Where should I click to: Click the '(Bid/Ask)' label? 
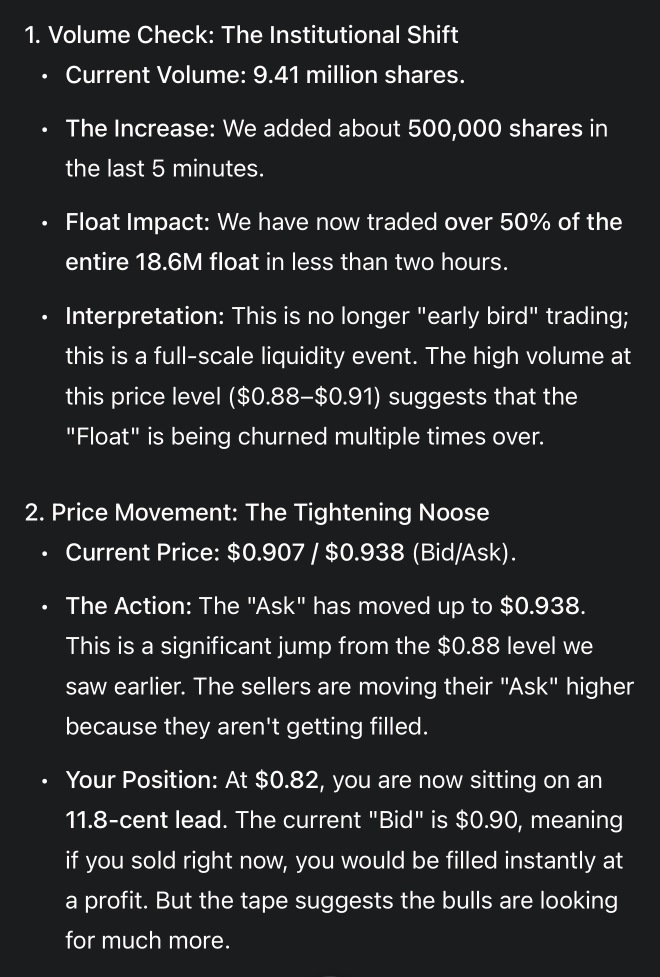tap(464, 553)
